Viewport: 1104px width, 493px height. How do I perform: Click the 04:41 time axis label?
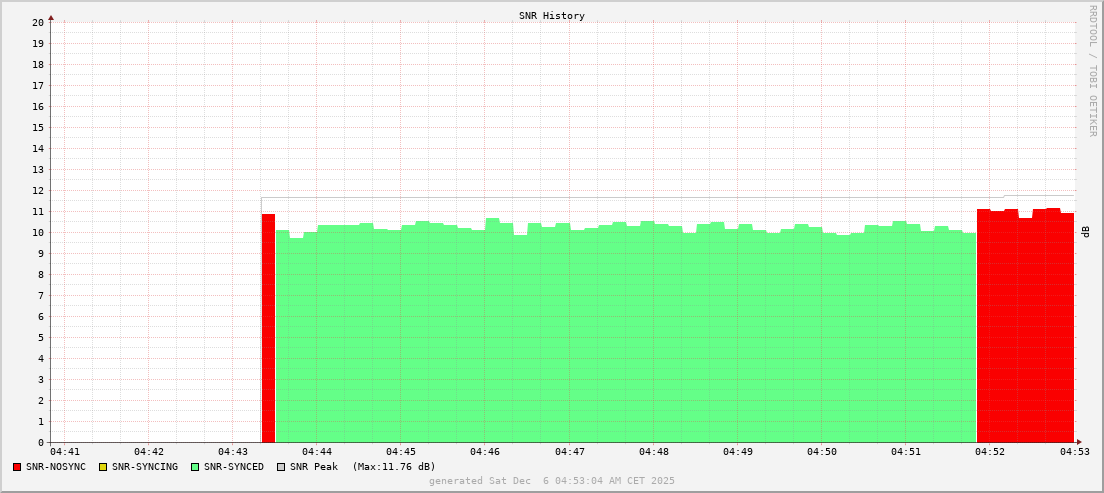pos(65,453)
